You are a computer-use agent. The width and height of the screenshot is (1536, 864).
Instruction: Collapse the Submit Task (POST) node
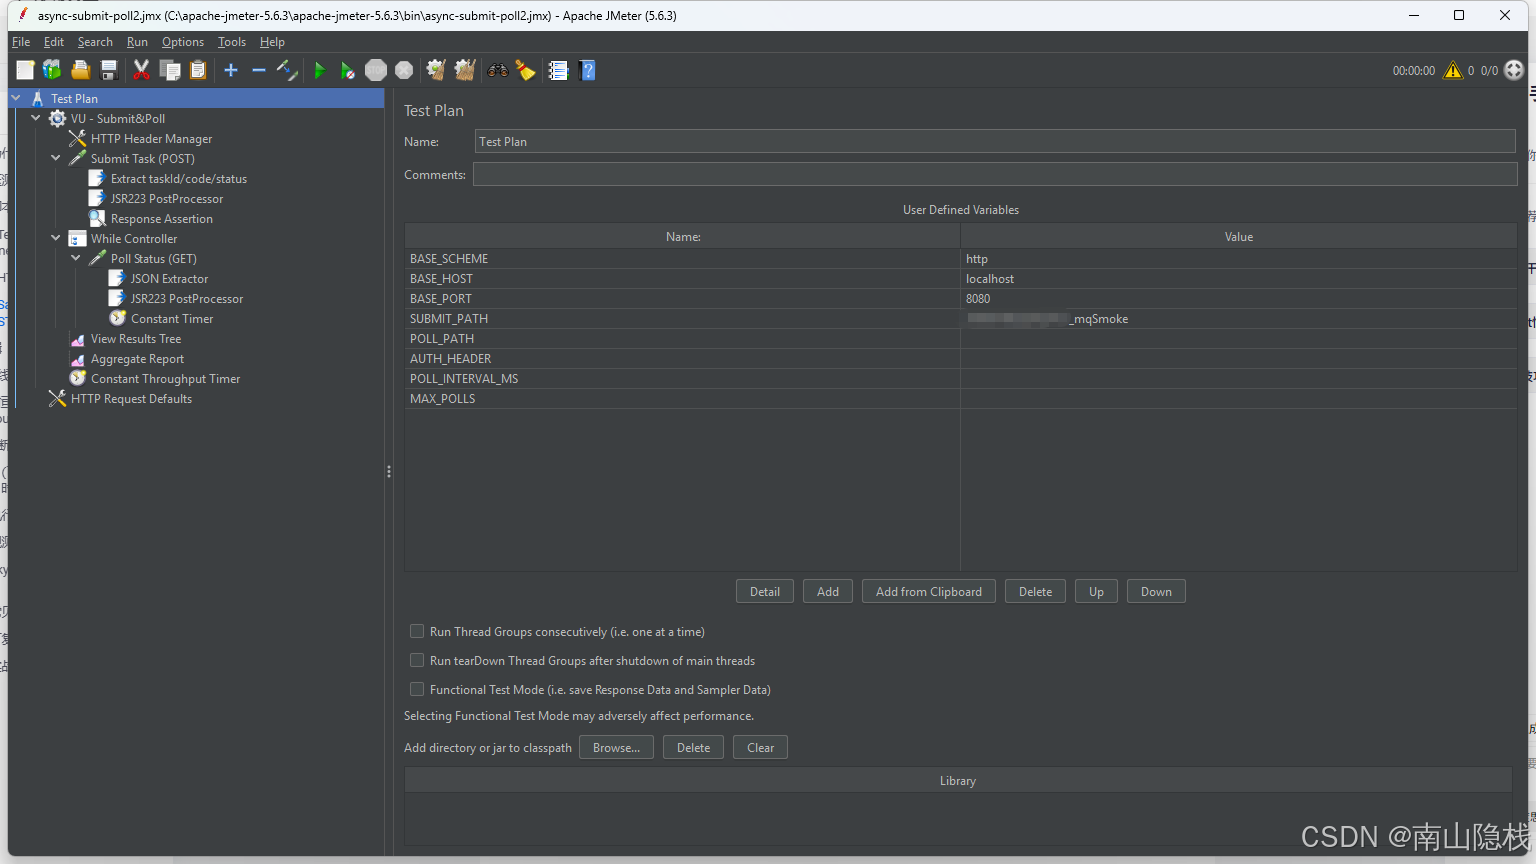tap(56, 158)
